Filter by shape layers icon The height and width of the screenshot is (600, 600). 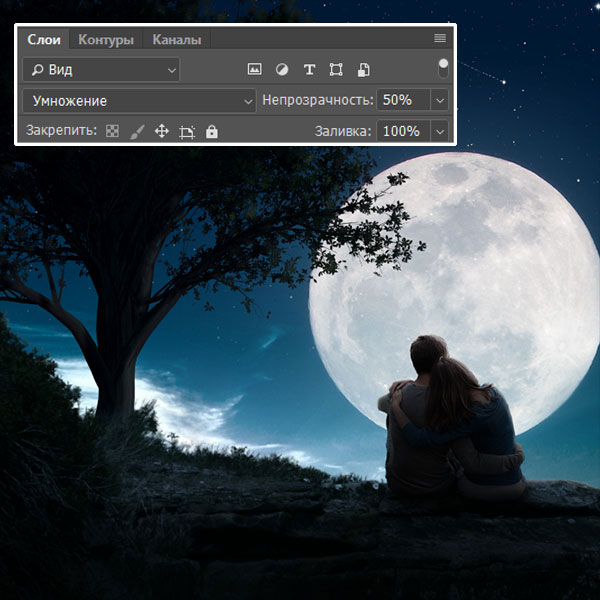click(336, 70)
